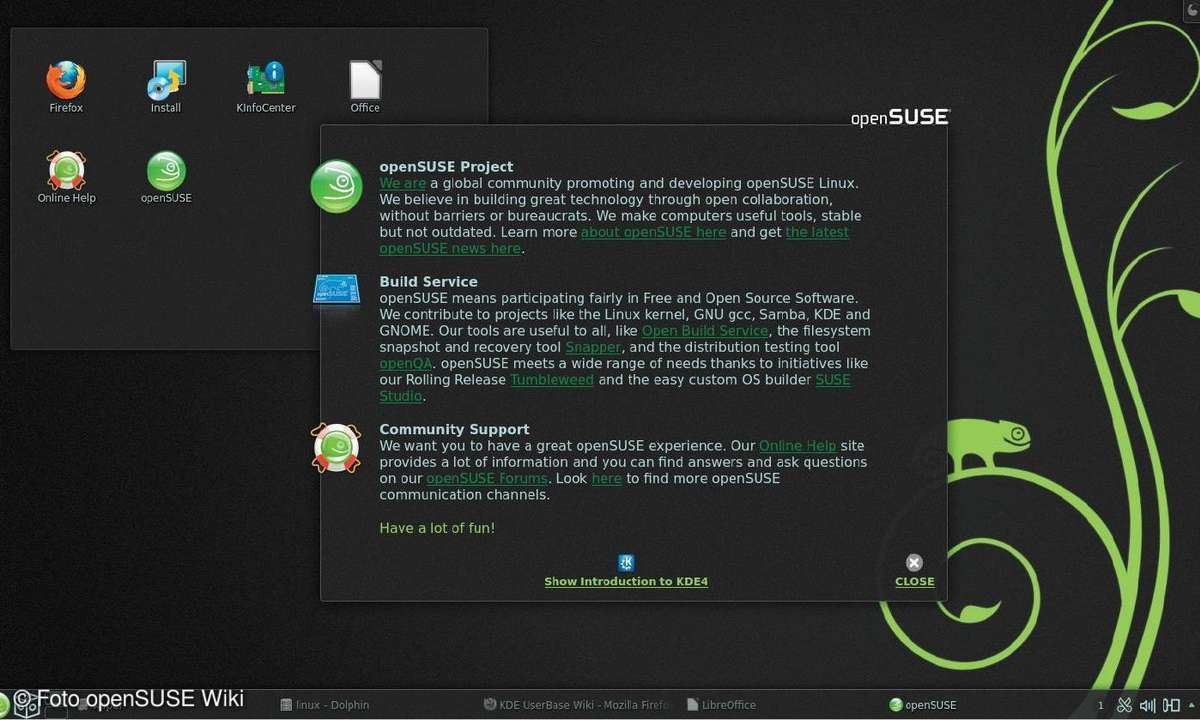Viewport: 1200px width, 720px height.
Task: Click the Community Support lifebuoy icon
Action: [336, 448]
